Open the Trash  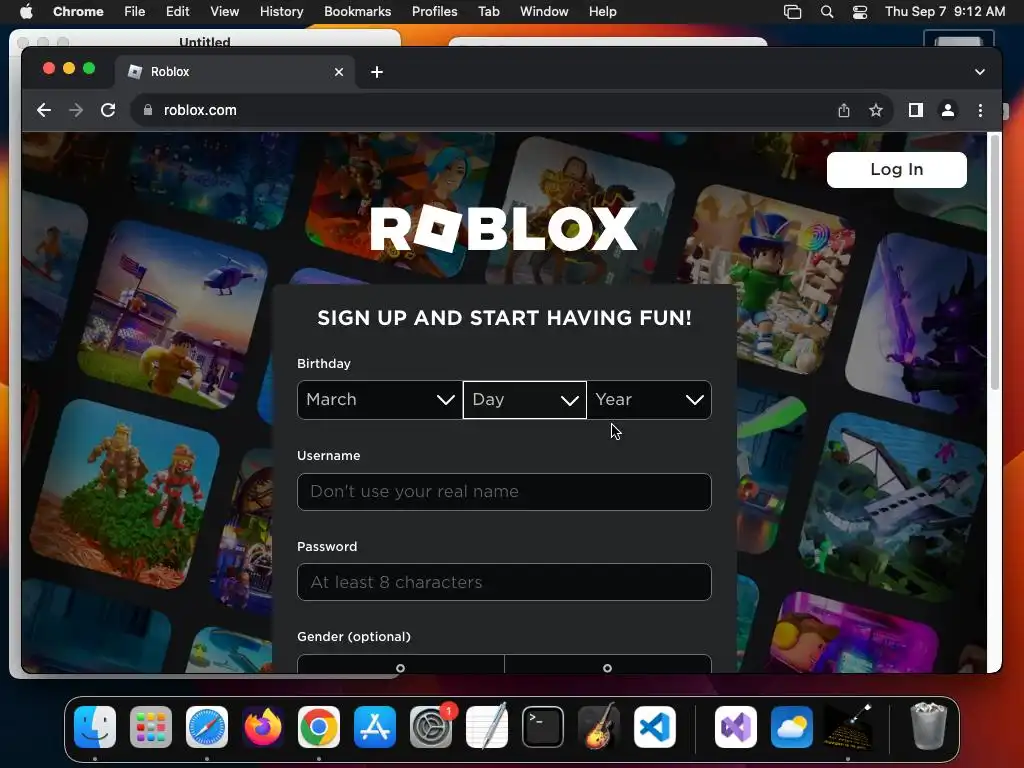point(928,726)
